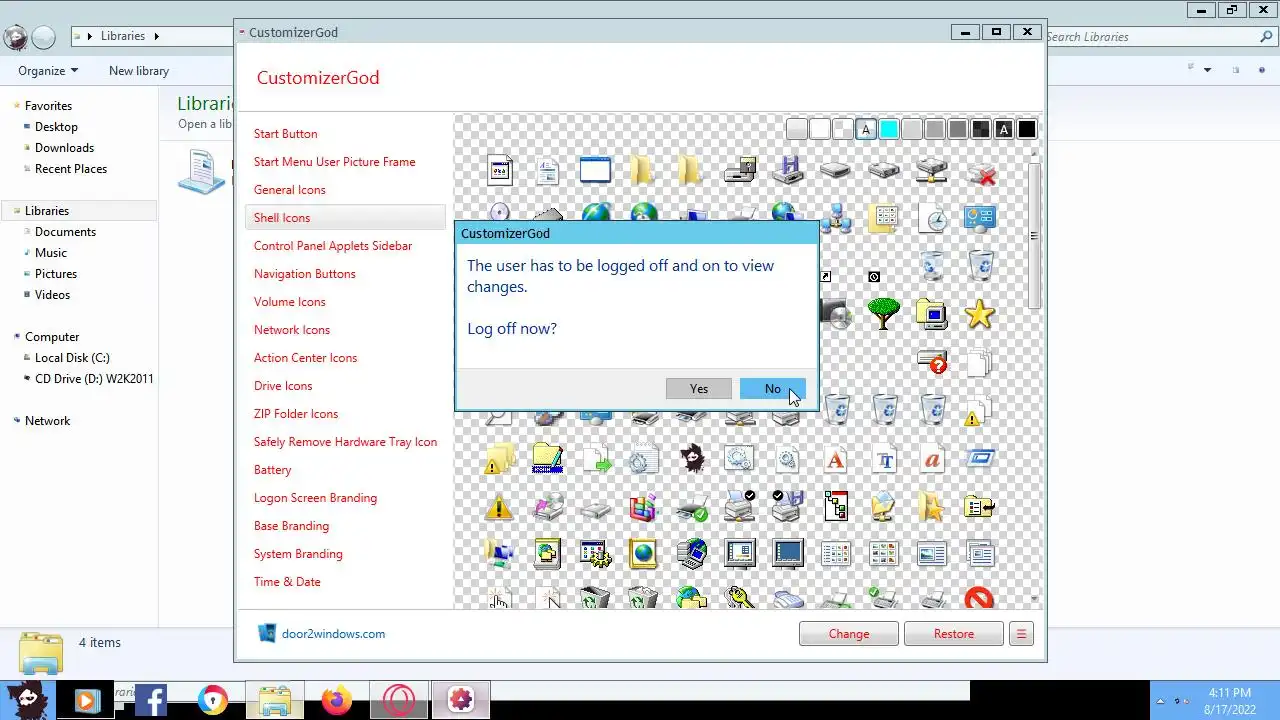Click No in the log off dialog

click(x=772, y=389)
